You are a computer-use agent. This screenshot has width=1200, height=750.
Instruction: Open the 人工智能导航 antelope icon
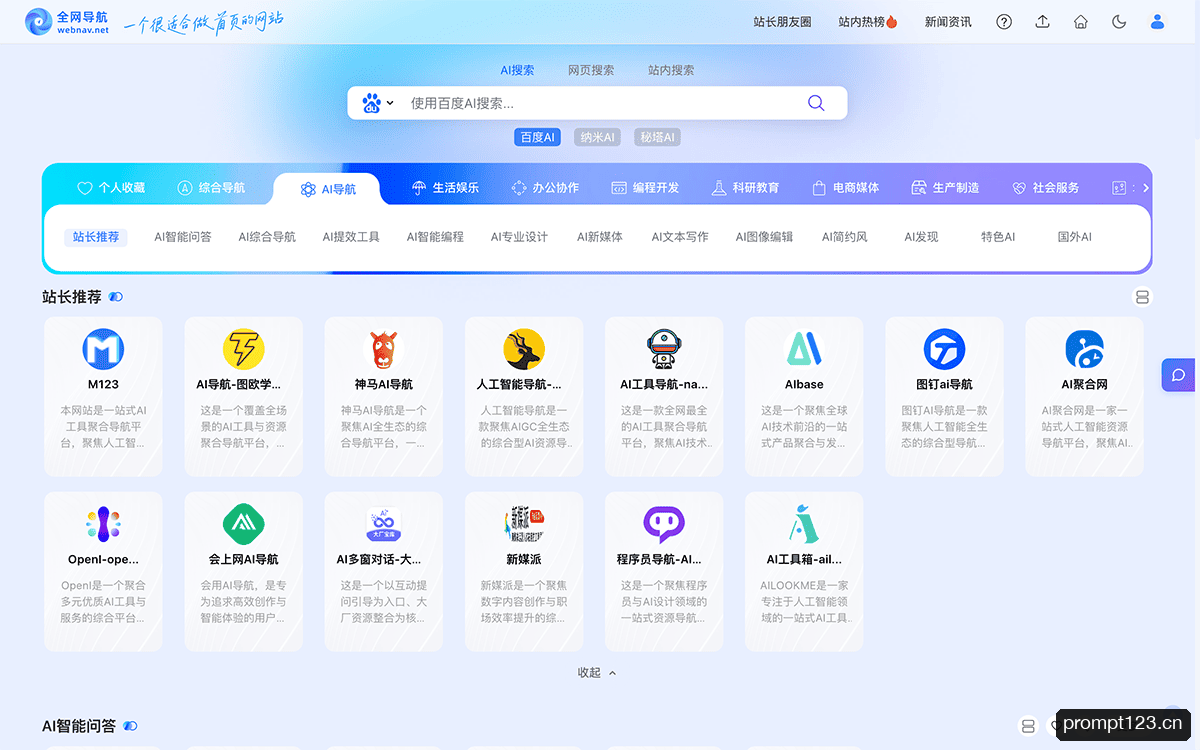(x=524, y=349)
